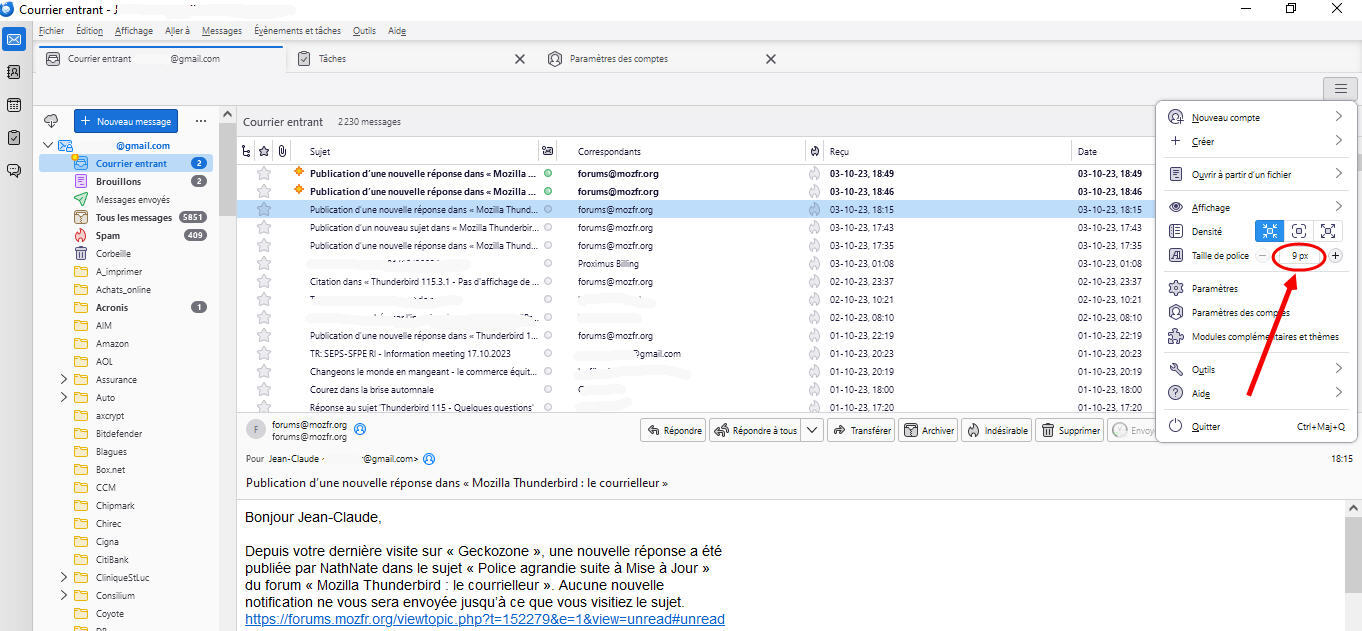Image resolution: width=1362 pixels, height=631 pixels.
Task: Click the get messages cloud icon
Action: coord(51,121)
